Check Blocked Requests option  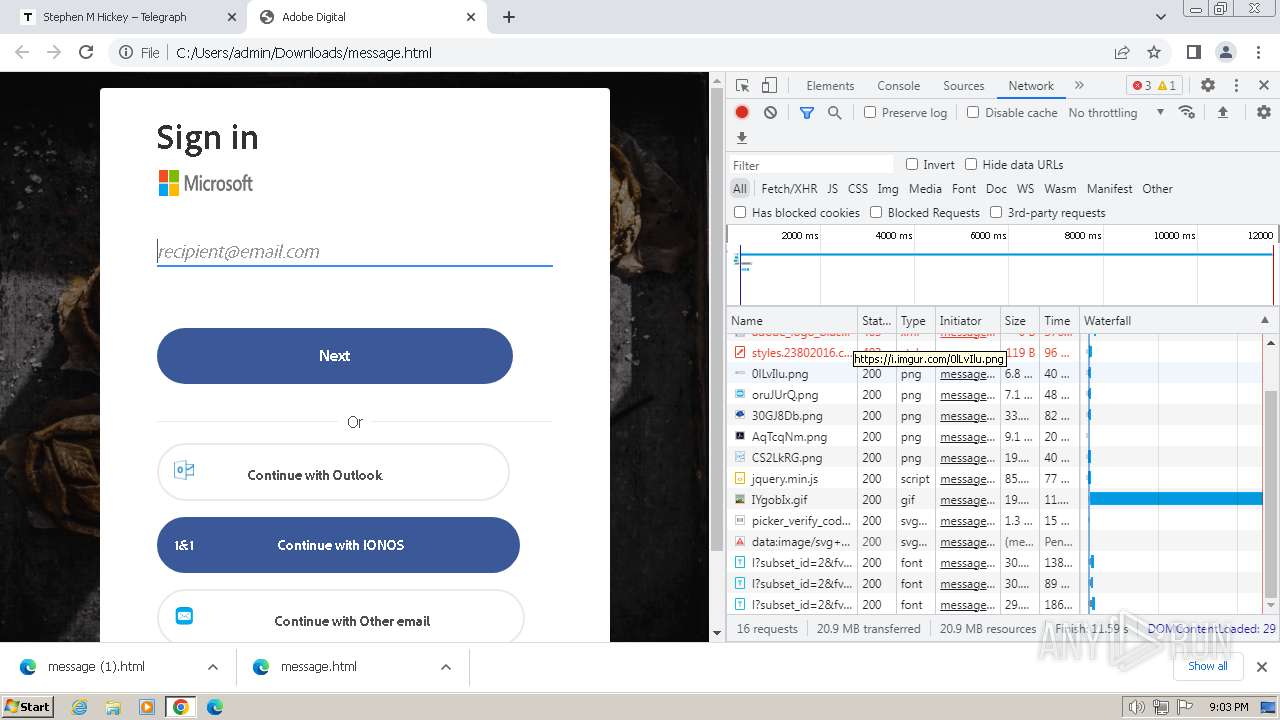point(876,212)
